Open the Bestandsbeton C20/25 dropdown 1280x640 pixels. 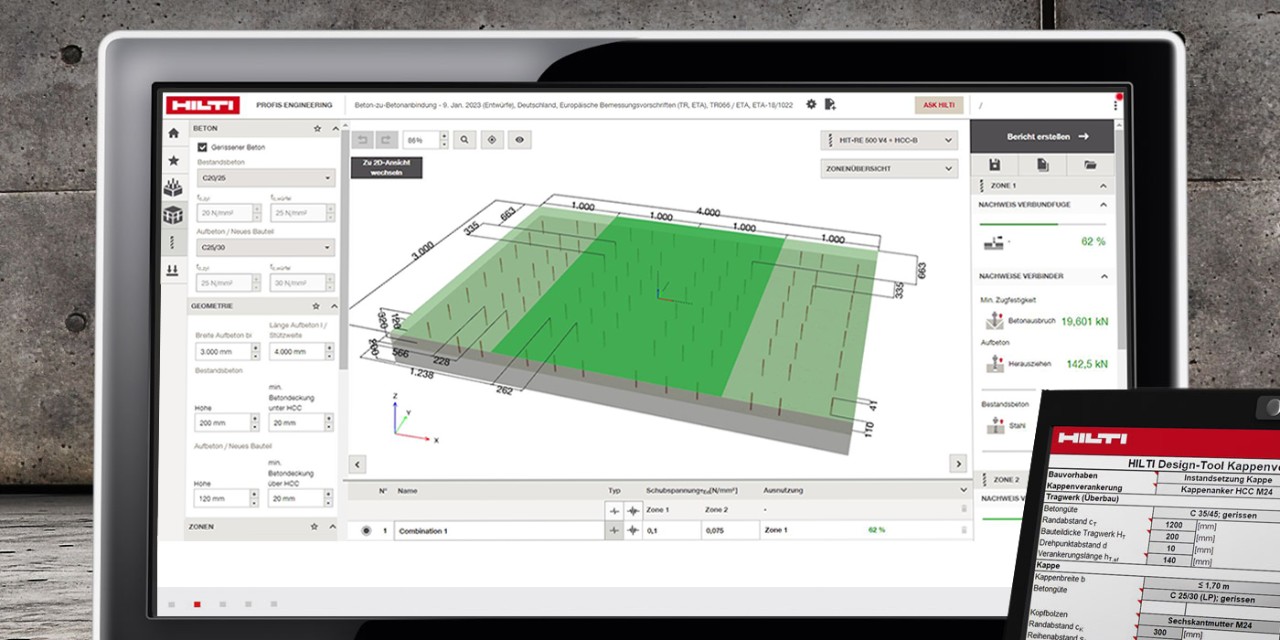pyautogui.click(x=265, y=178)
